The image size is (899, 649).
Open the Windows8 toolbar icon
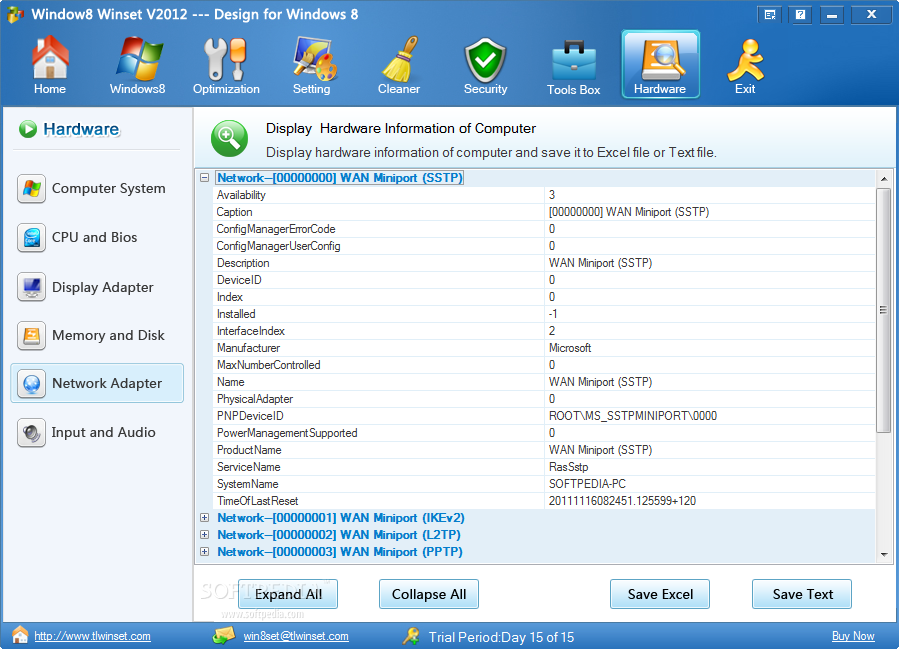(x=138, y=58)
